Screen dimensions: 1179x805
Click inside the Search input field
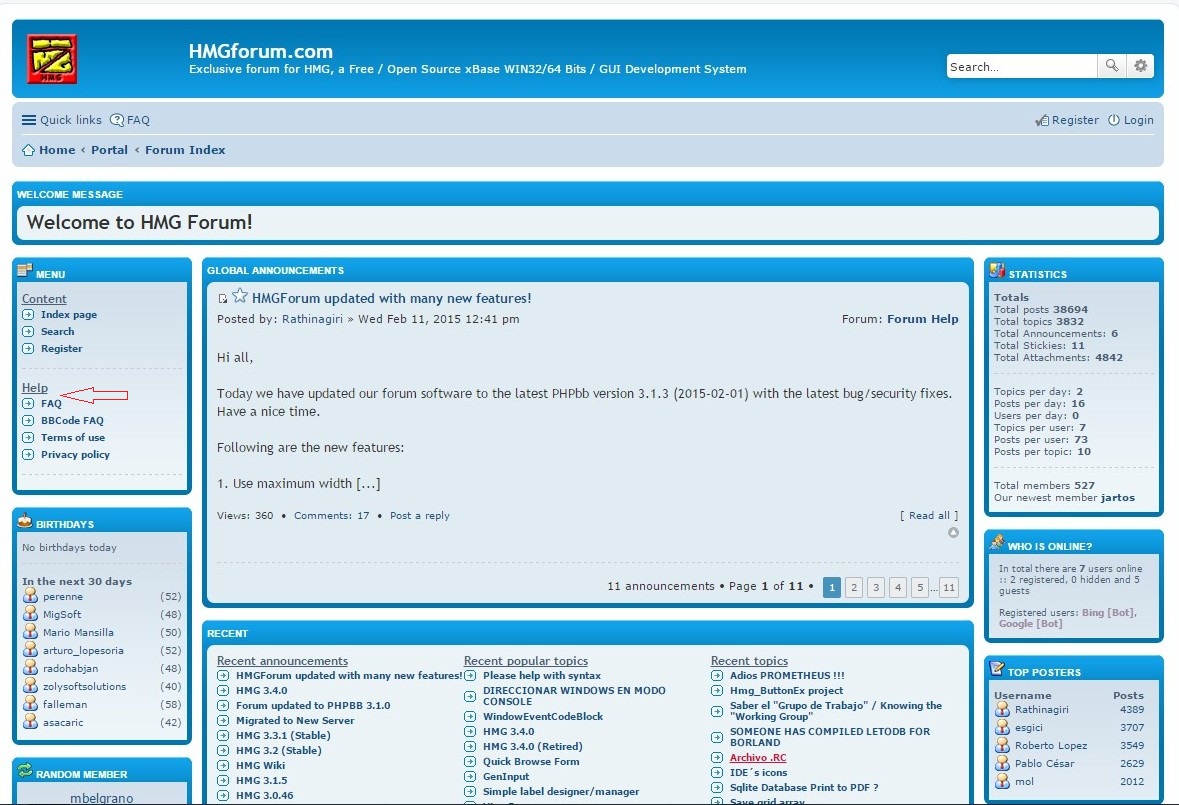coord(1020,65)
